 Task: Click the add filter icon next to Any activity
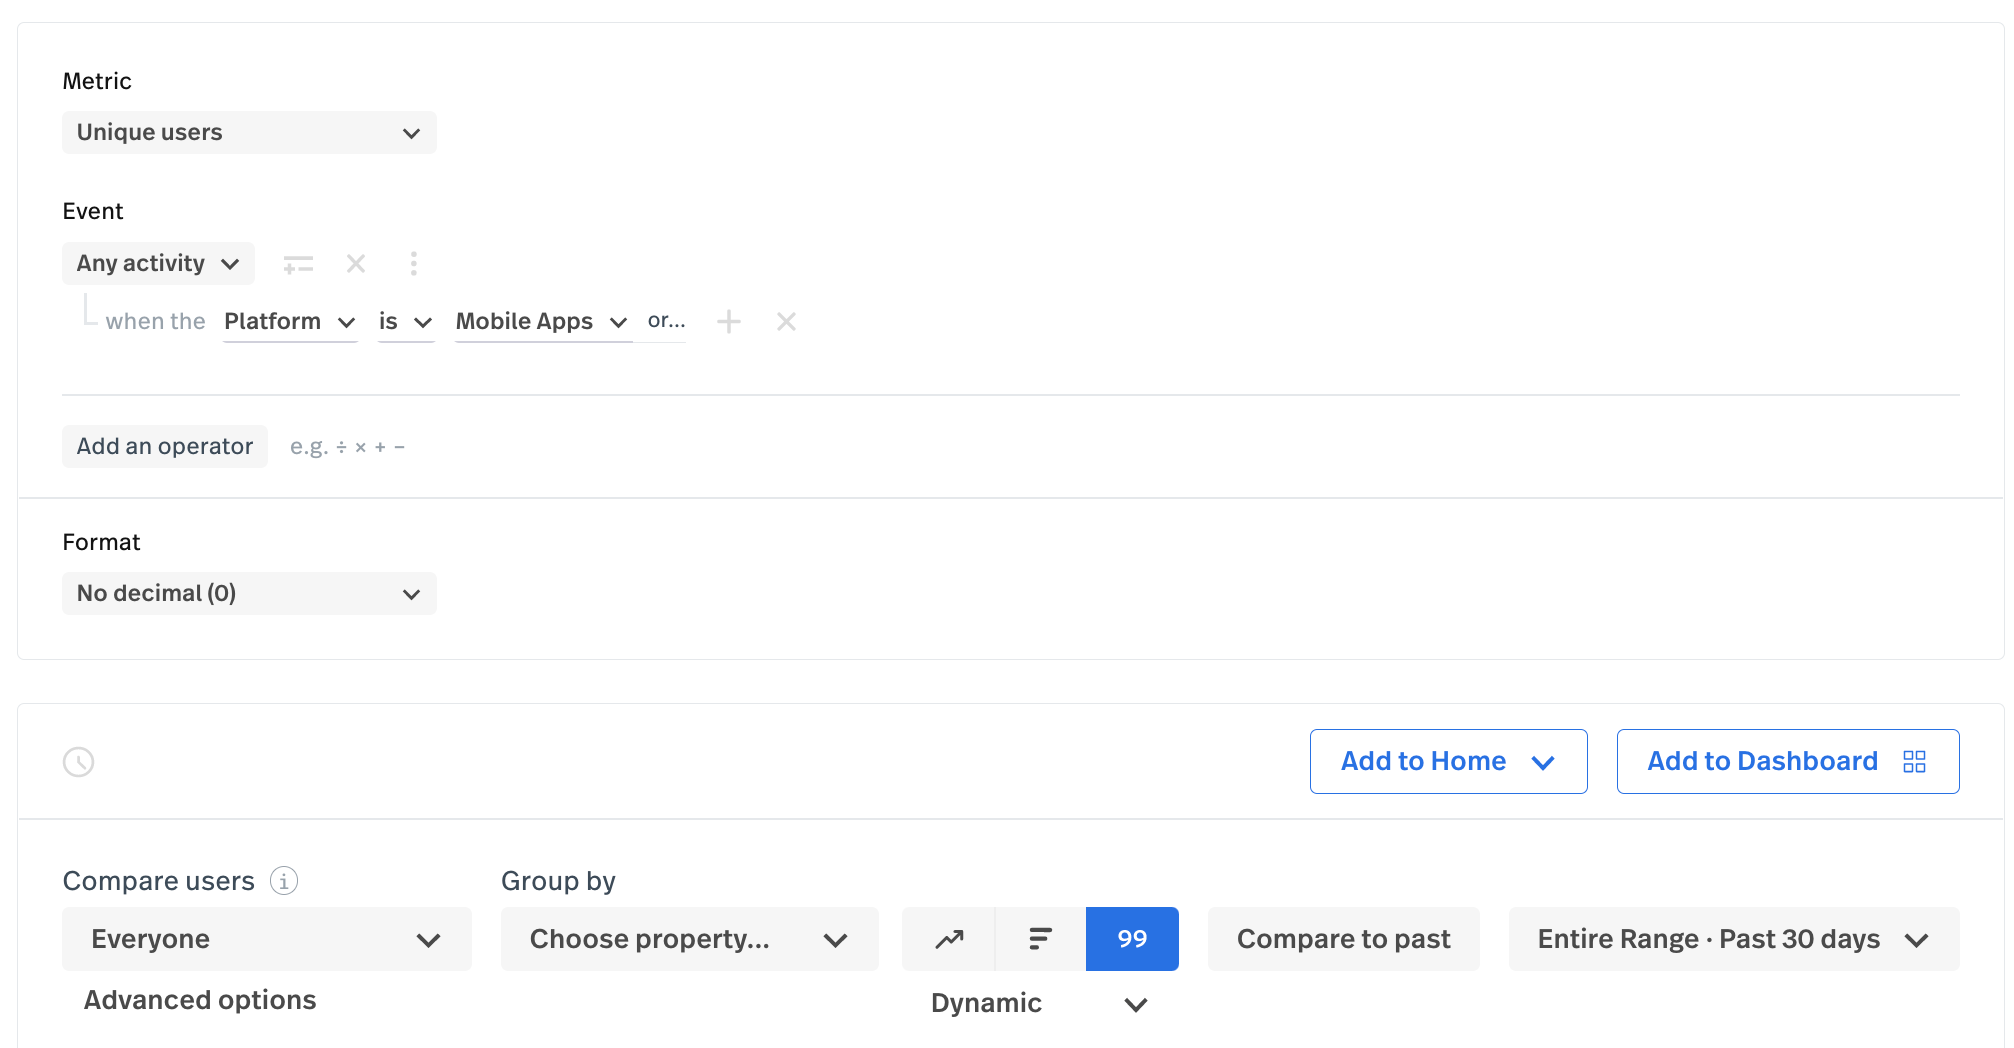coord(298,264)
